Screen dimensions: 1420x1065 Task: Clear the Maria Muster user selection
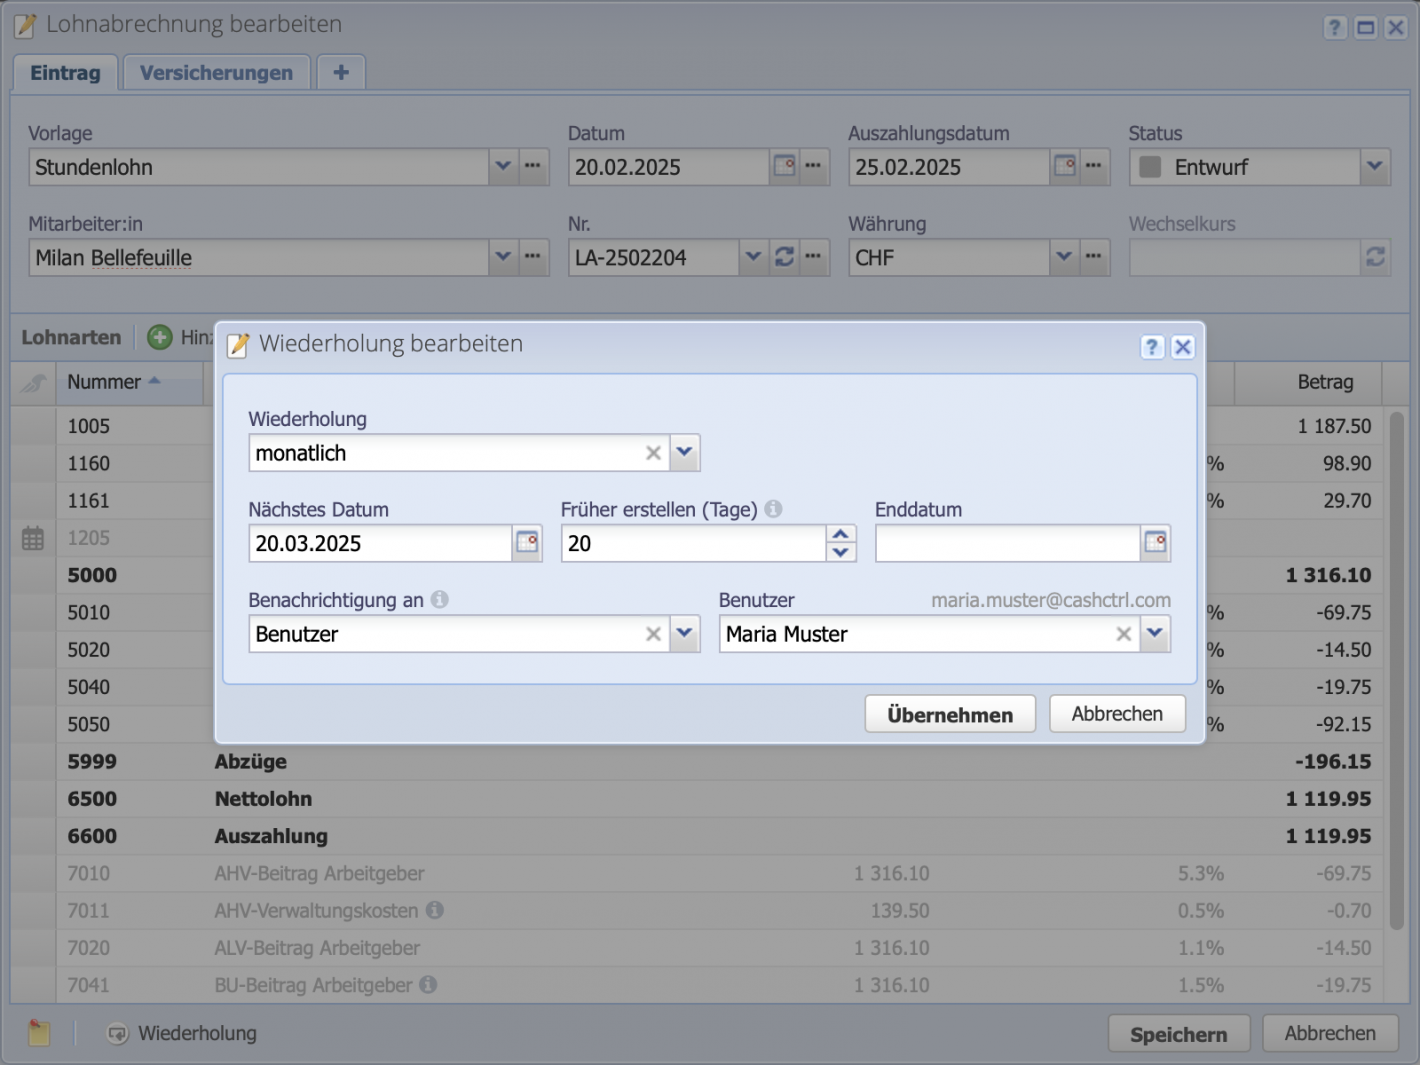coord(1123,634)
